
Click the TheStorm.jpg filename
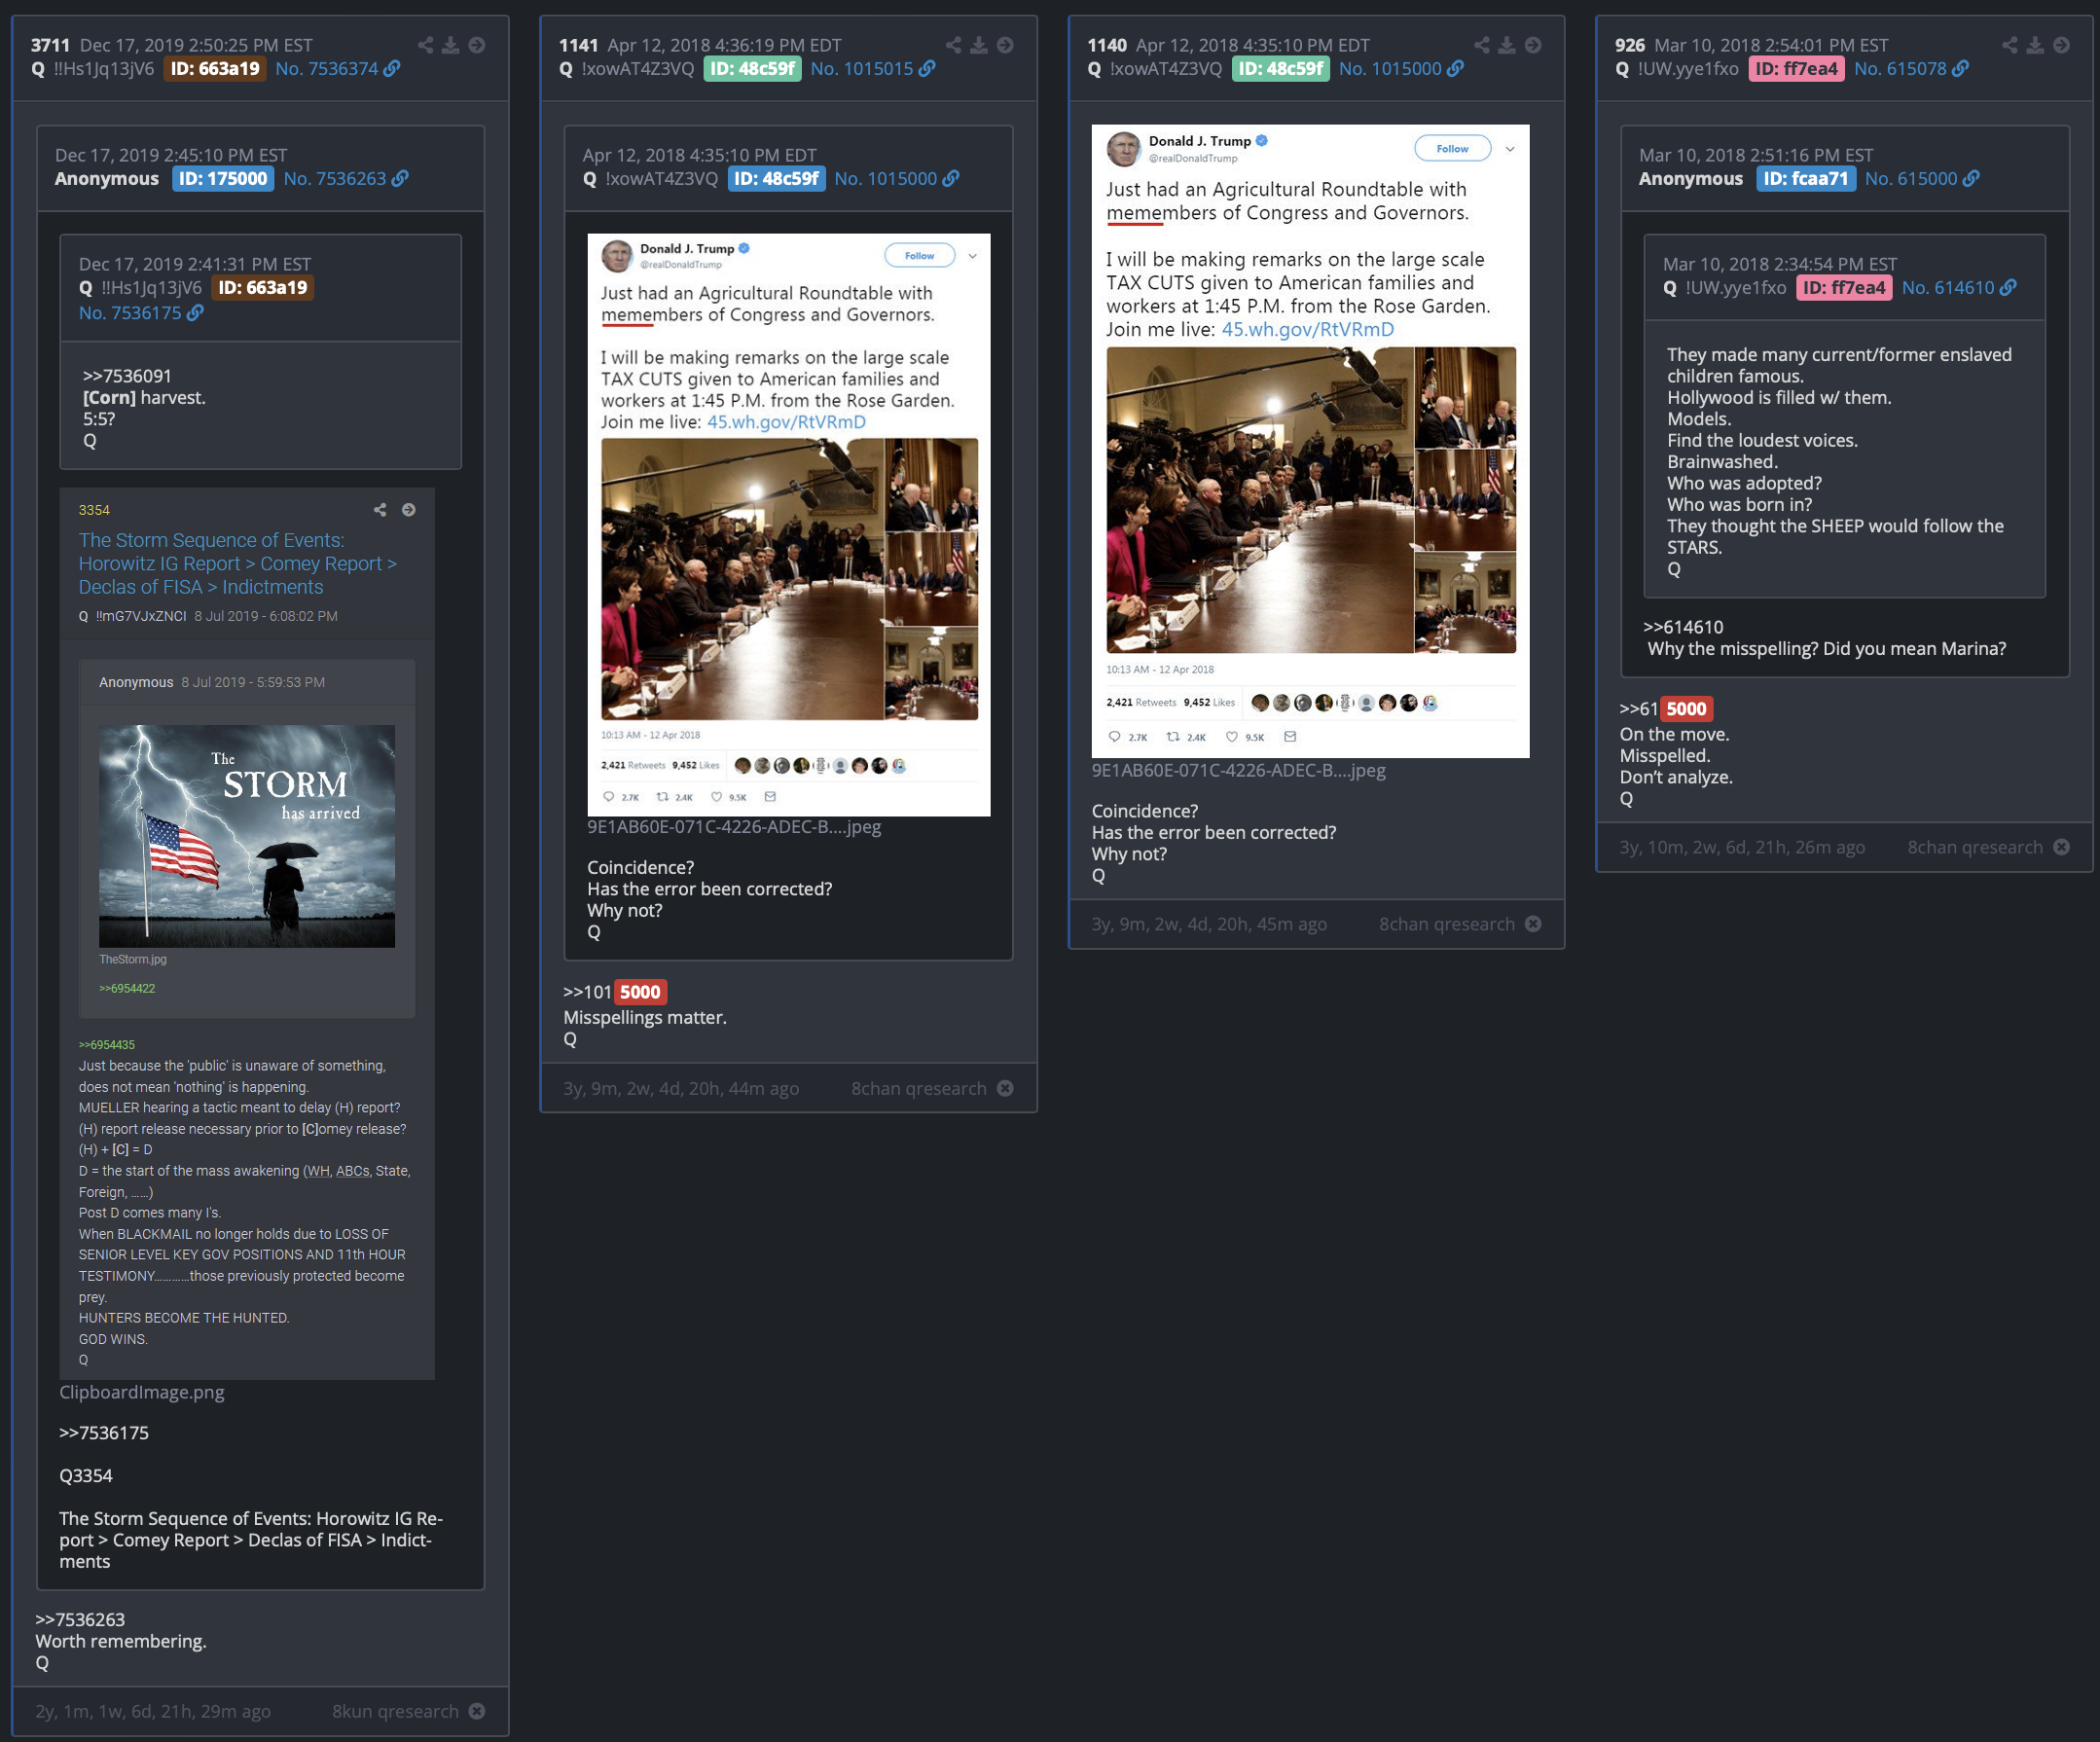pyautogui.click(x=133, y=959)
